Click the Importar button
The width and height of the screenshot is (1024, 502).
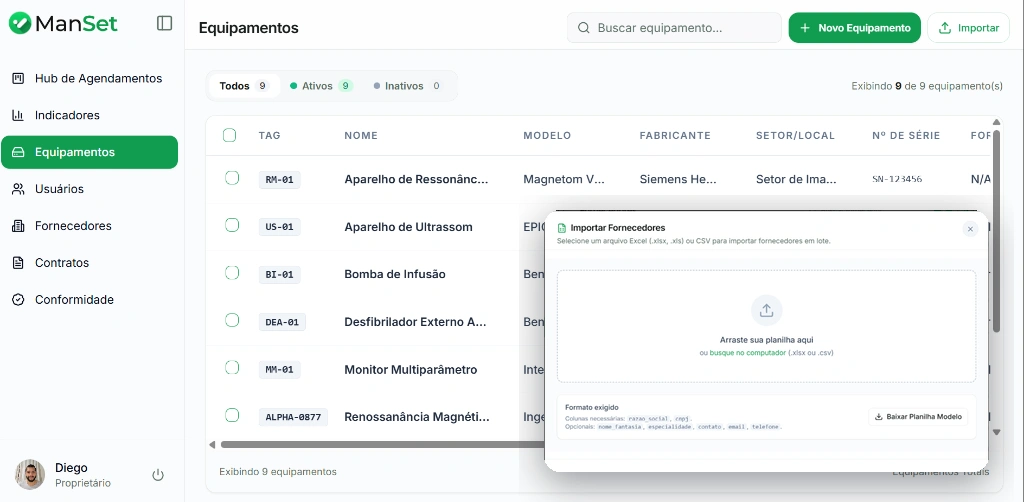(968, 28)
